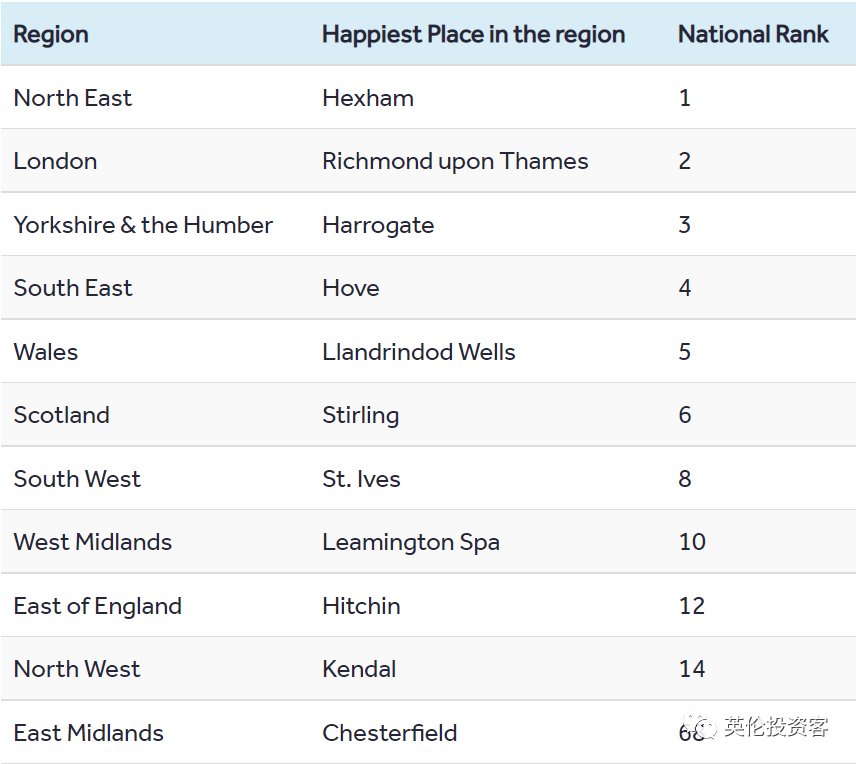Select the Kendal cell
856x764 pixels.
pos(359,669)
